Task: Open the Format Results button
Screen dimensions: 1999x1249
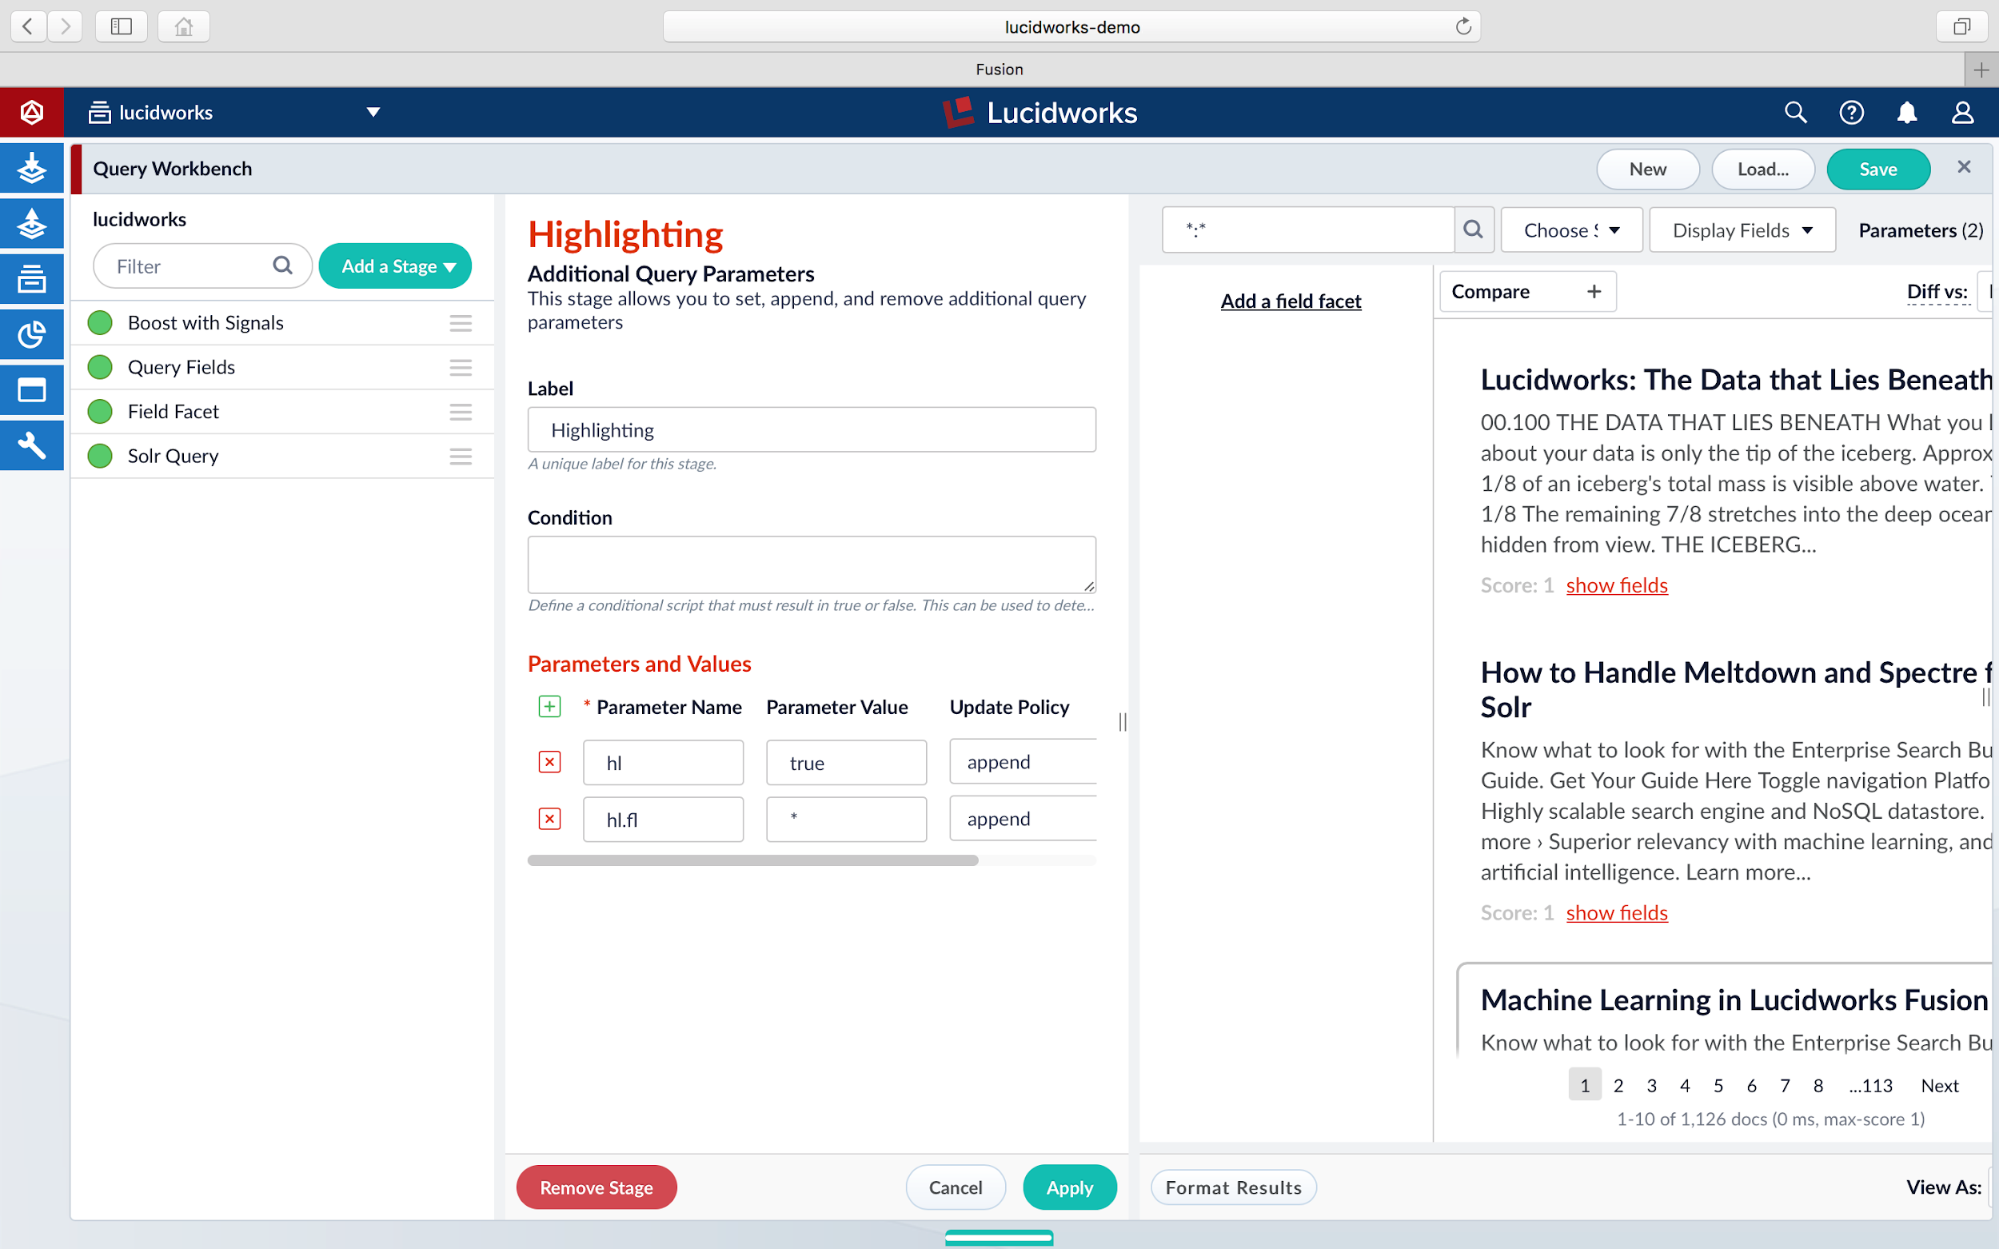Action: coord(1233,1187)
